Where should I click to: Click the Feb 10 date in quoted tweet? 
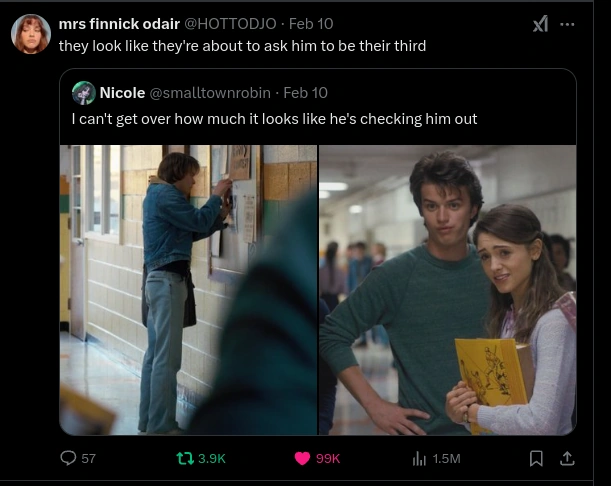tap(306, 93)
